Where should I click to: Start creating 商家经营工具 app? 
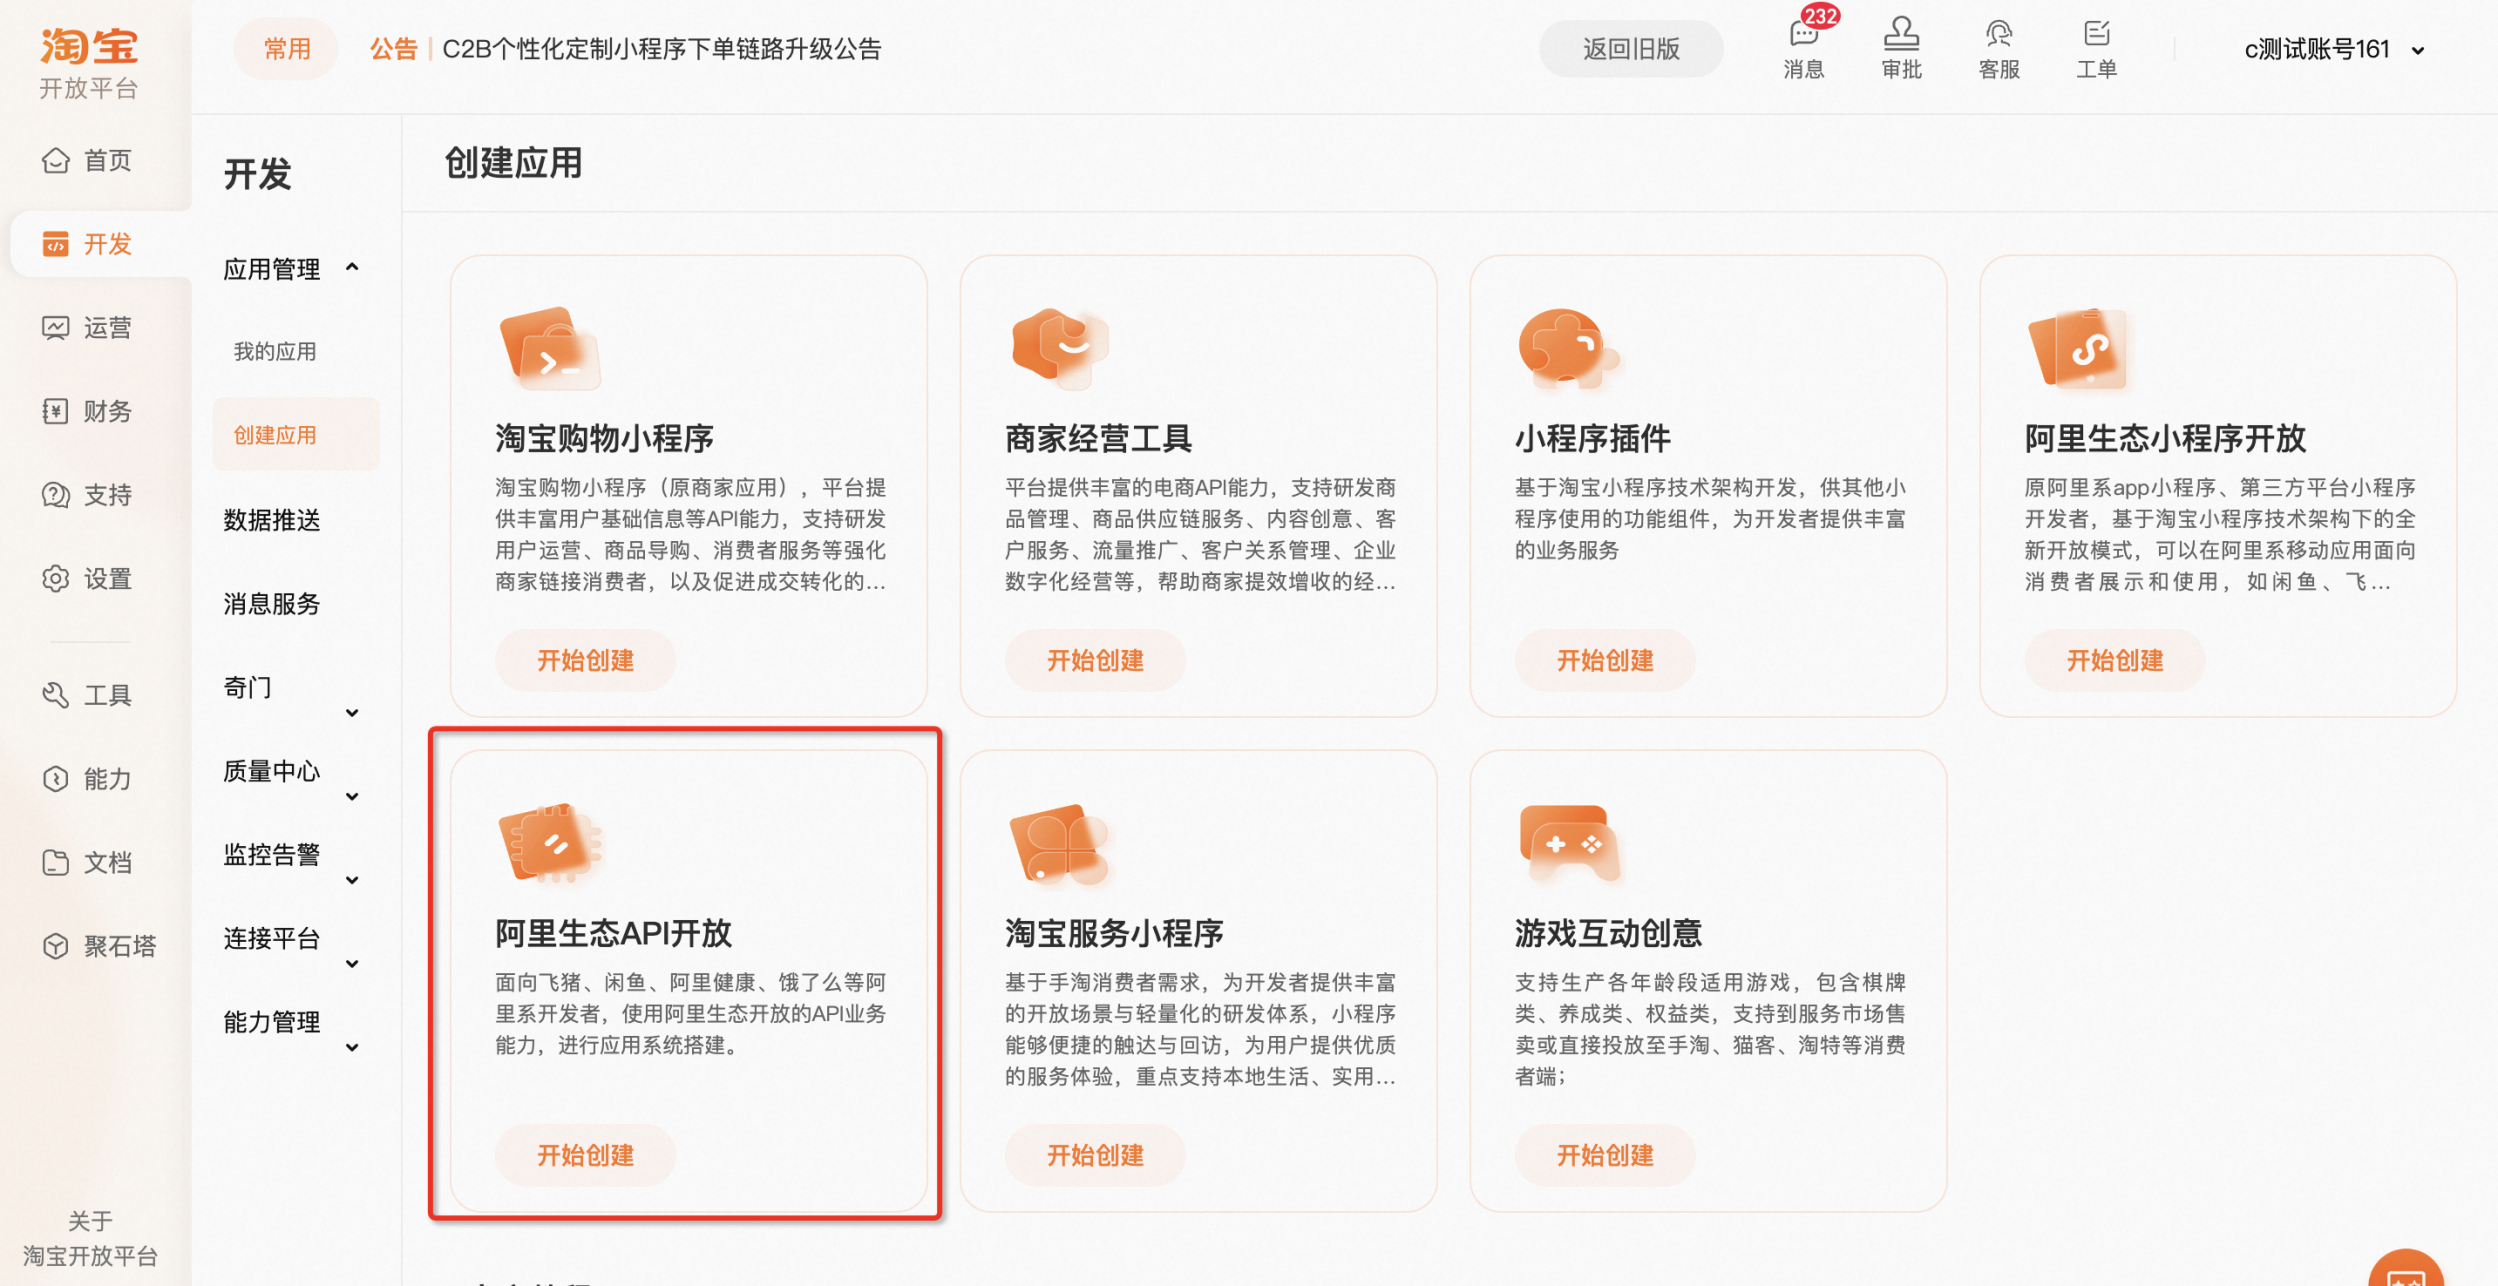click(x=1095, y=660)
